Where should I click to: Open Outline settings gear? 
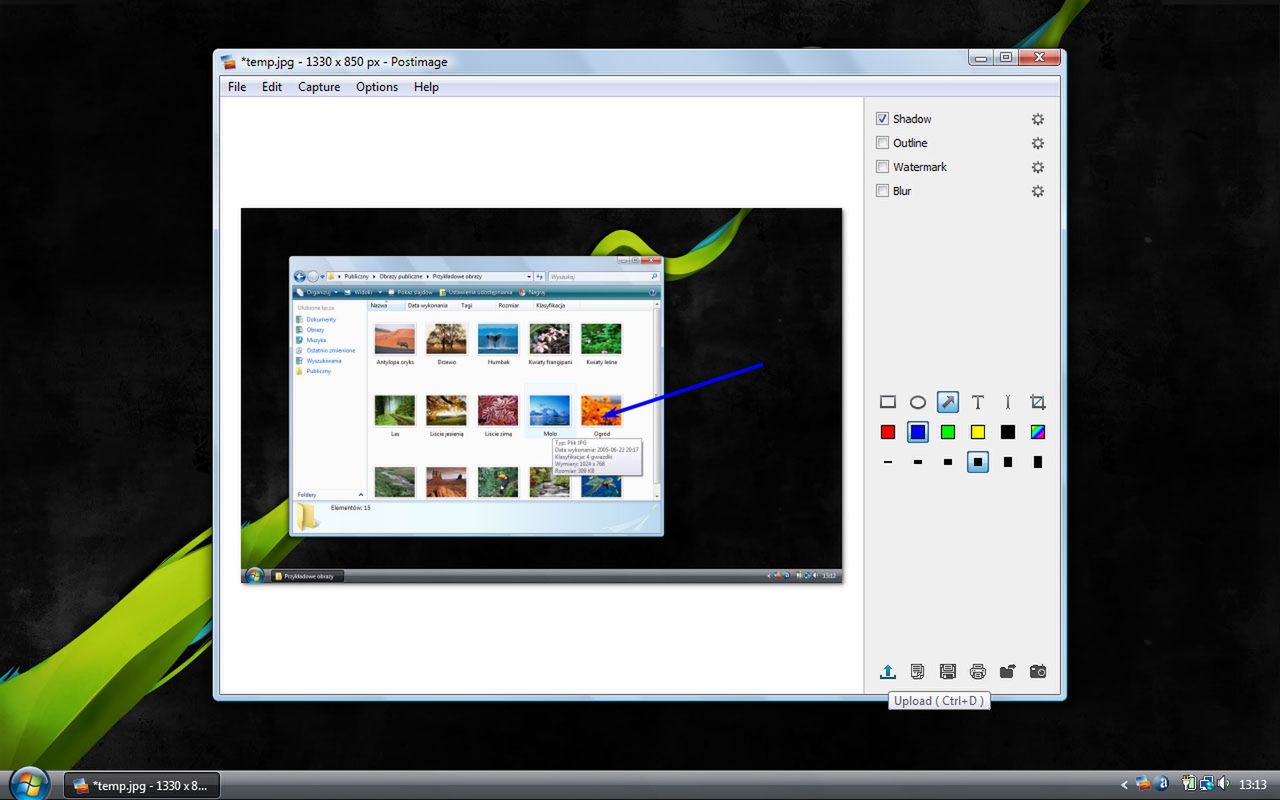1038,143
